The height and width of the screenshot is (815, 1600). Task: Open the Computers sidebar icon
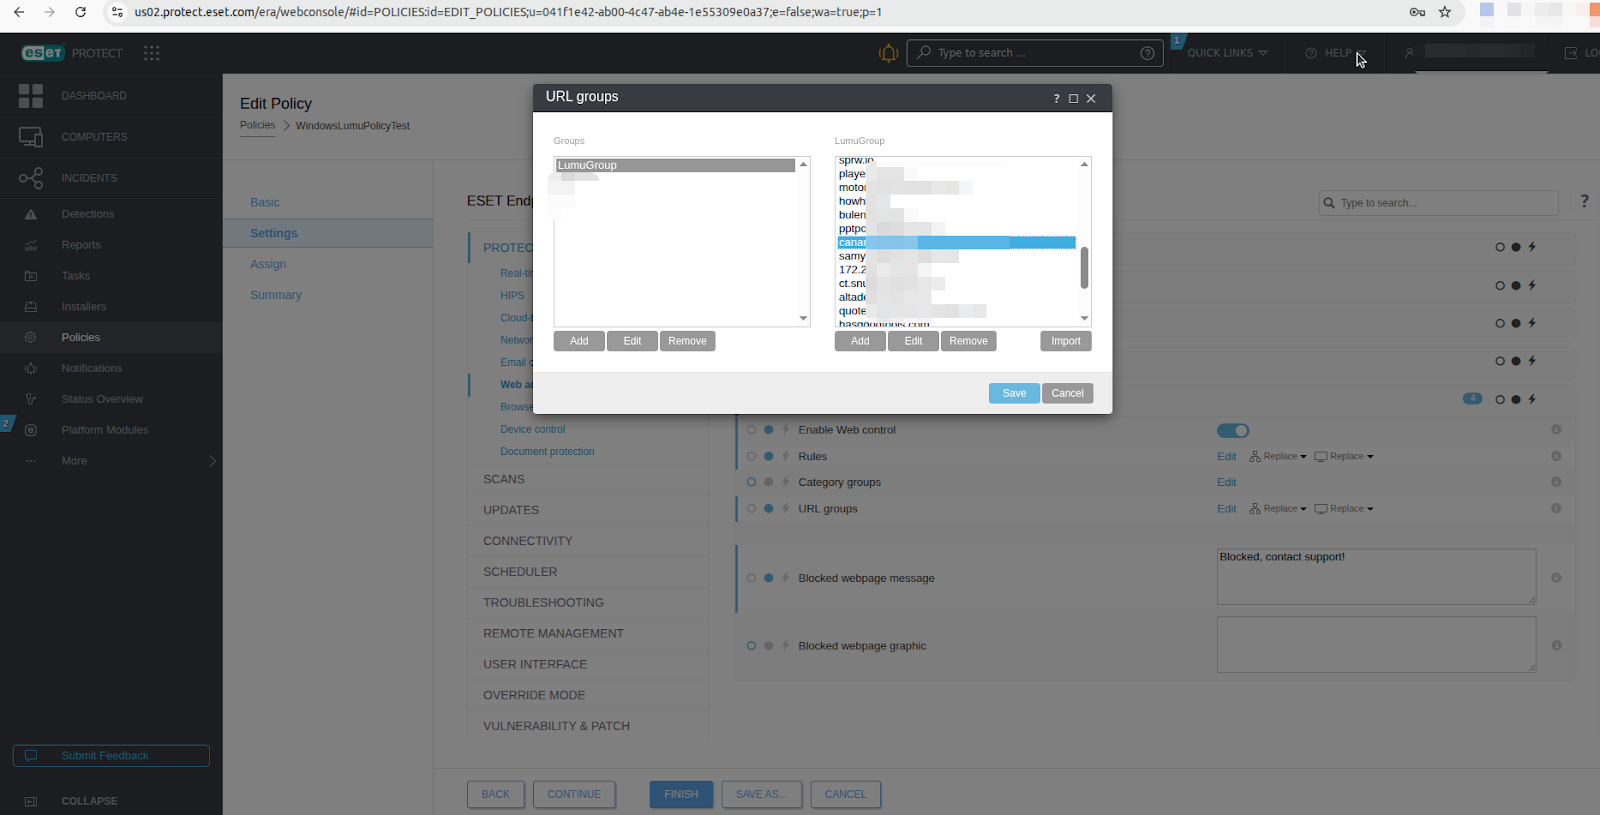(31, 137)
